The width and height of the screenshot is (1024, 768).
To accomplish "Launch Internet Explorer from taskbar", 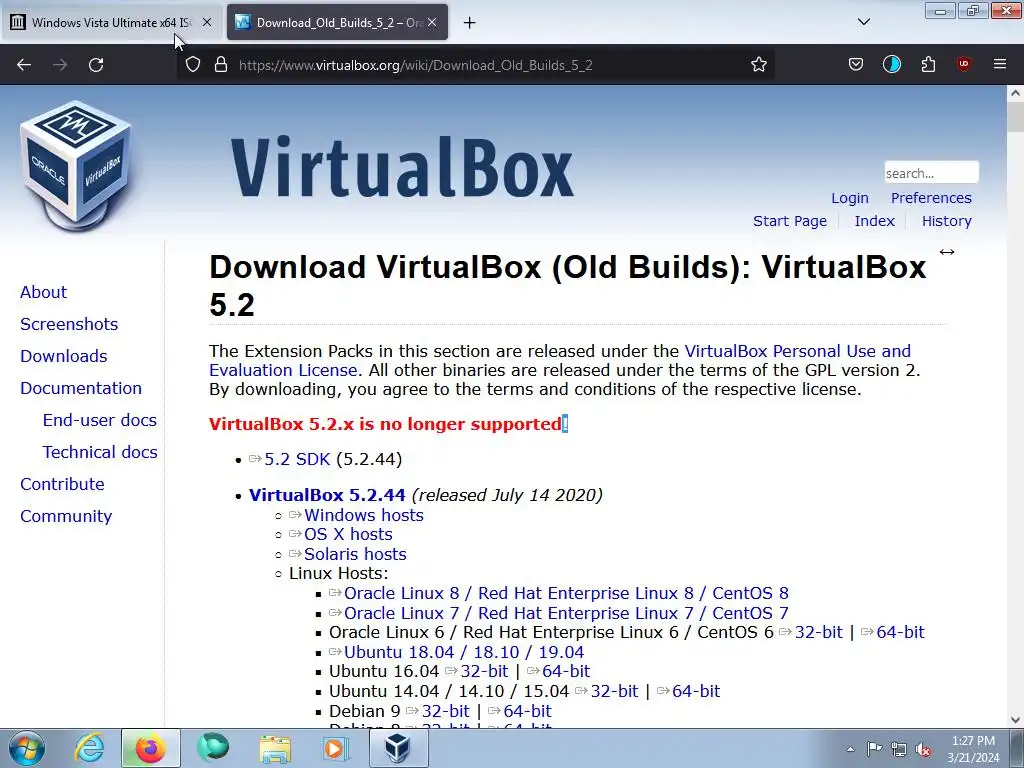I will 89,748.
